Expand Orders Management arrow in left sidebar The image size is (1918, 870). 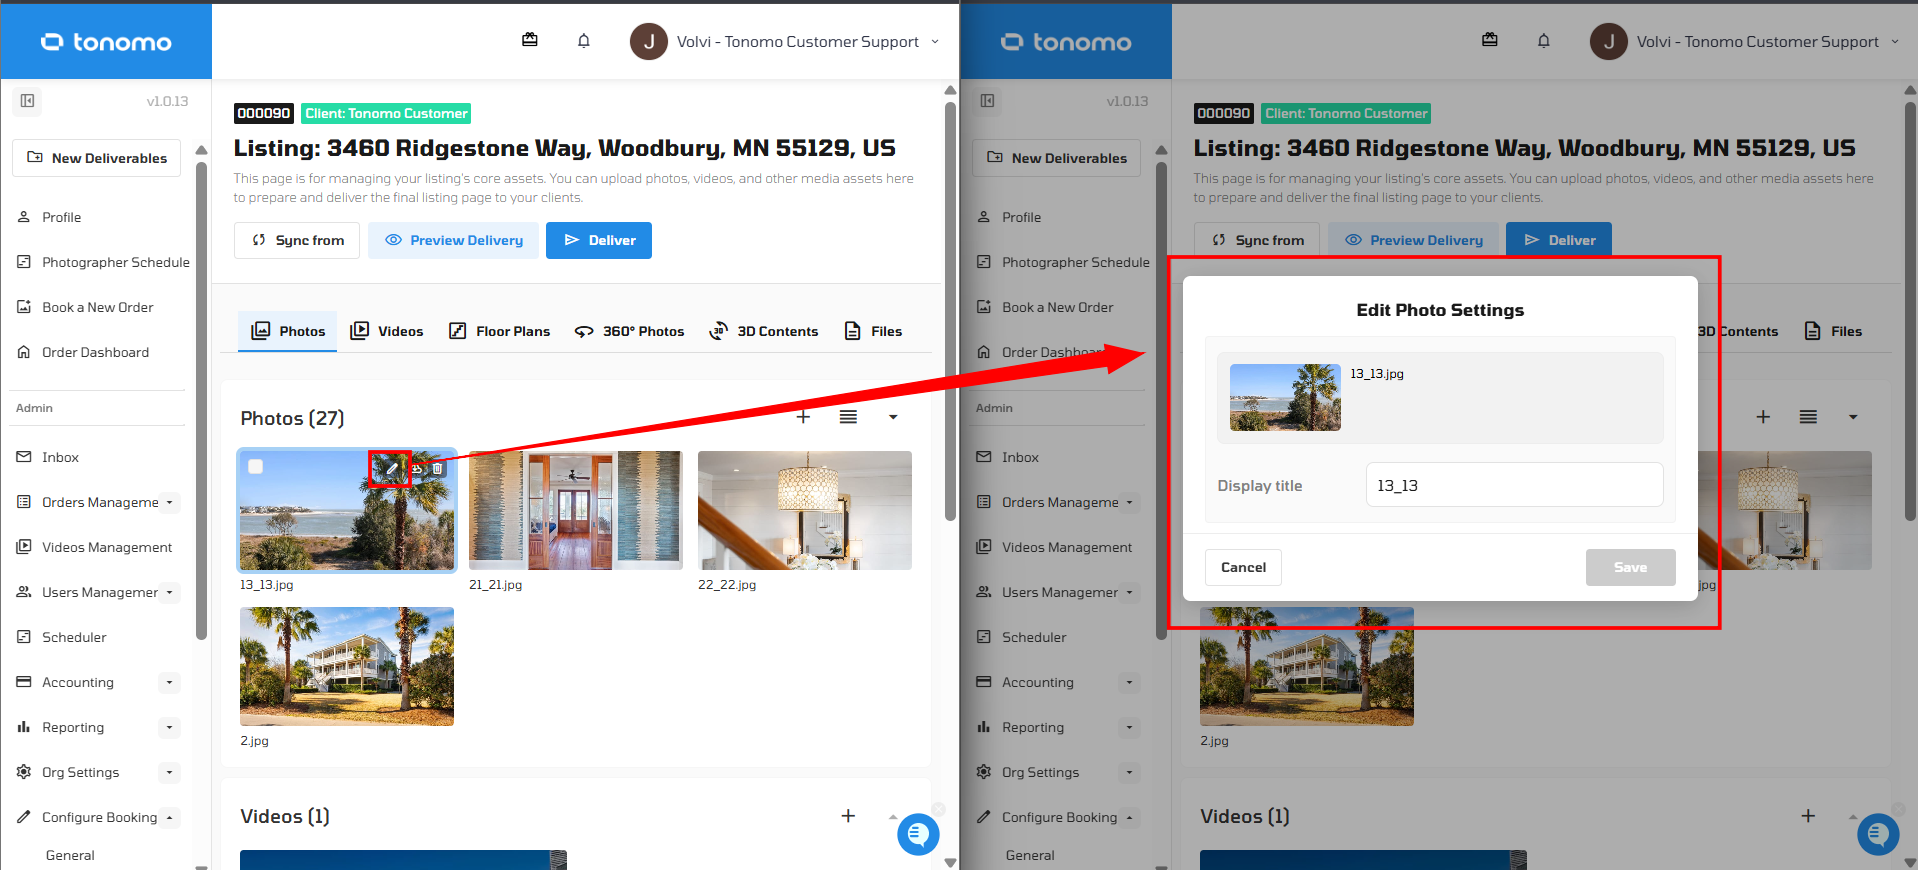169,502
